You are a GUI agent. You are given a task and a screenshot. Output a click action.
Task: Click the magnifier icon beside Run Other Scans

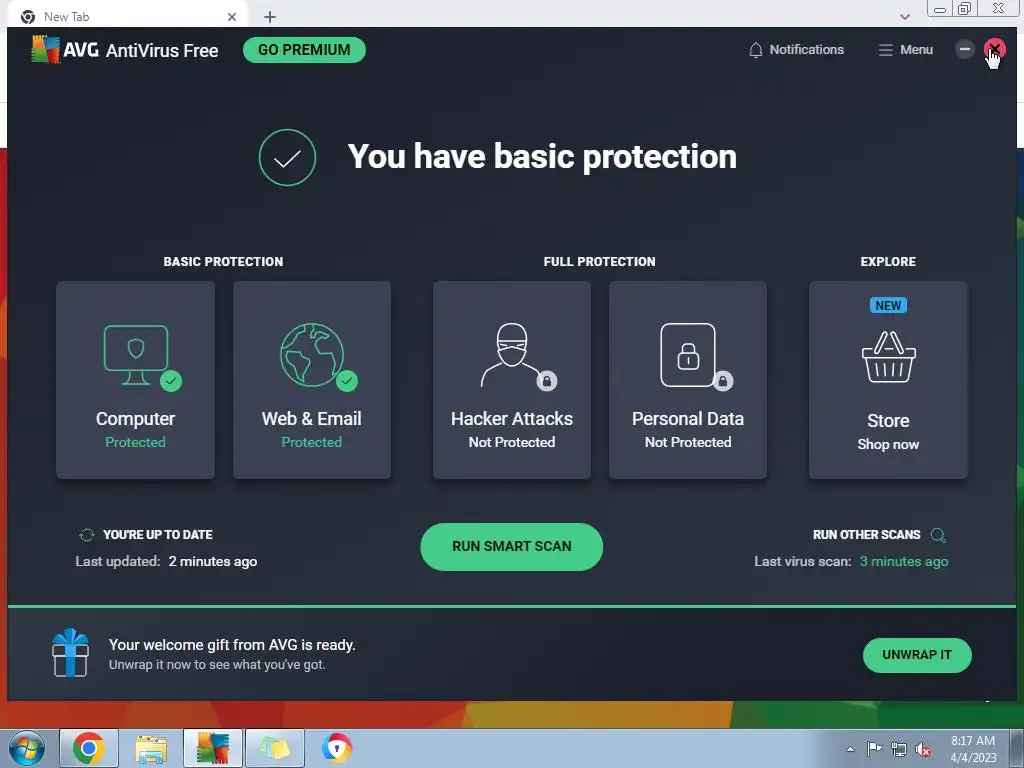point(938,536)
